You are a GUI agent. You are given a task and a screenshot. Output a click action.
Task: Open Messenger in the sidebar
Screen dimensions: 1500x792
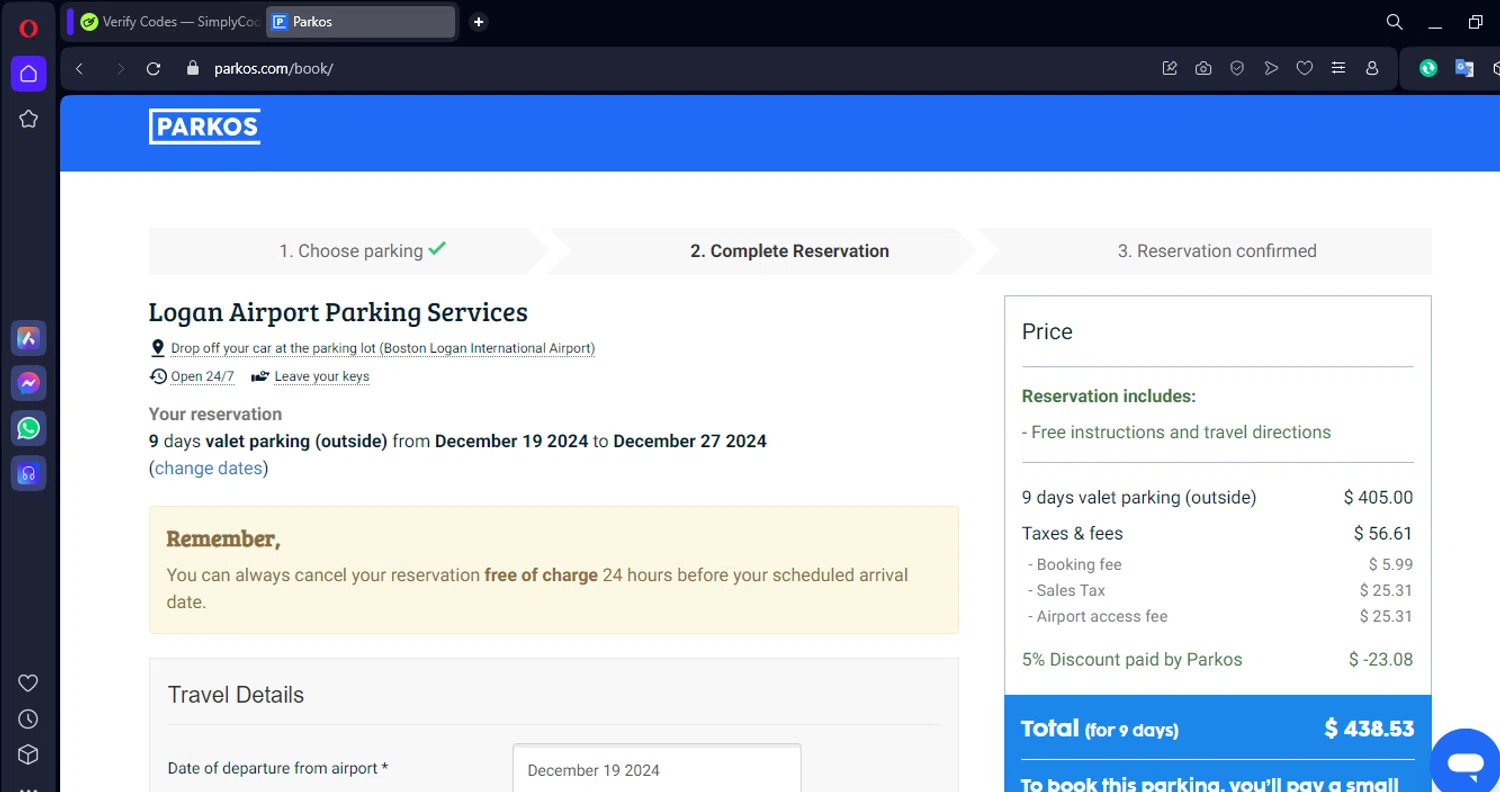28,383
